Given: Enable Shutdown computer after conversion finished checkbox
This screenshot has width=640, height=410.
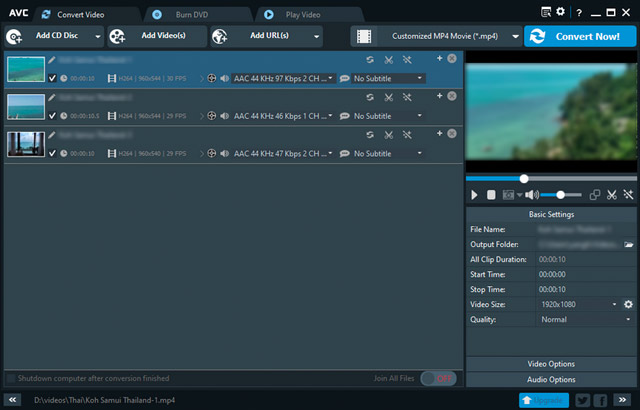Looking at the screenshot, I should coord(11,378).
